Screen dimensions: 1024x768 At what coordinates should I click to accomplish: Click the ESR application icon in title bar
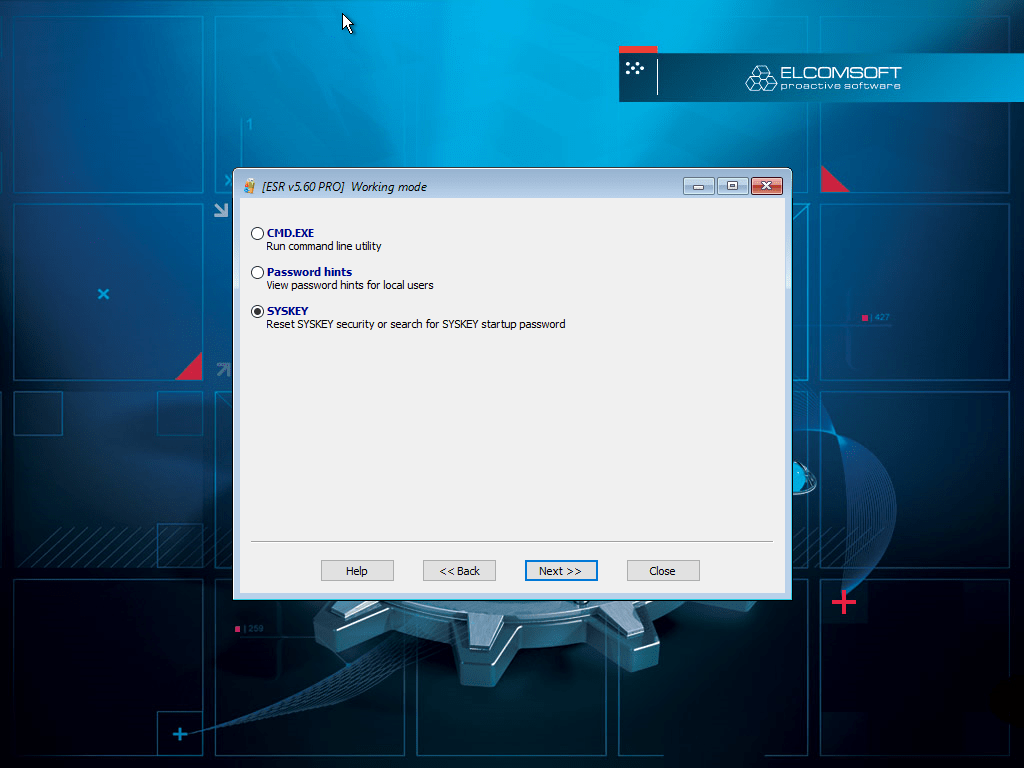(249, 187)
